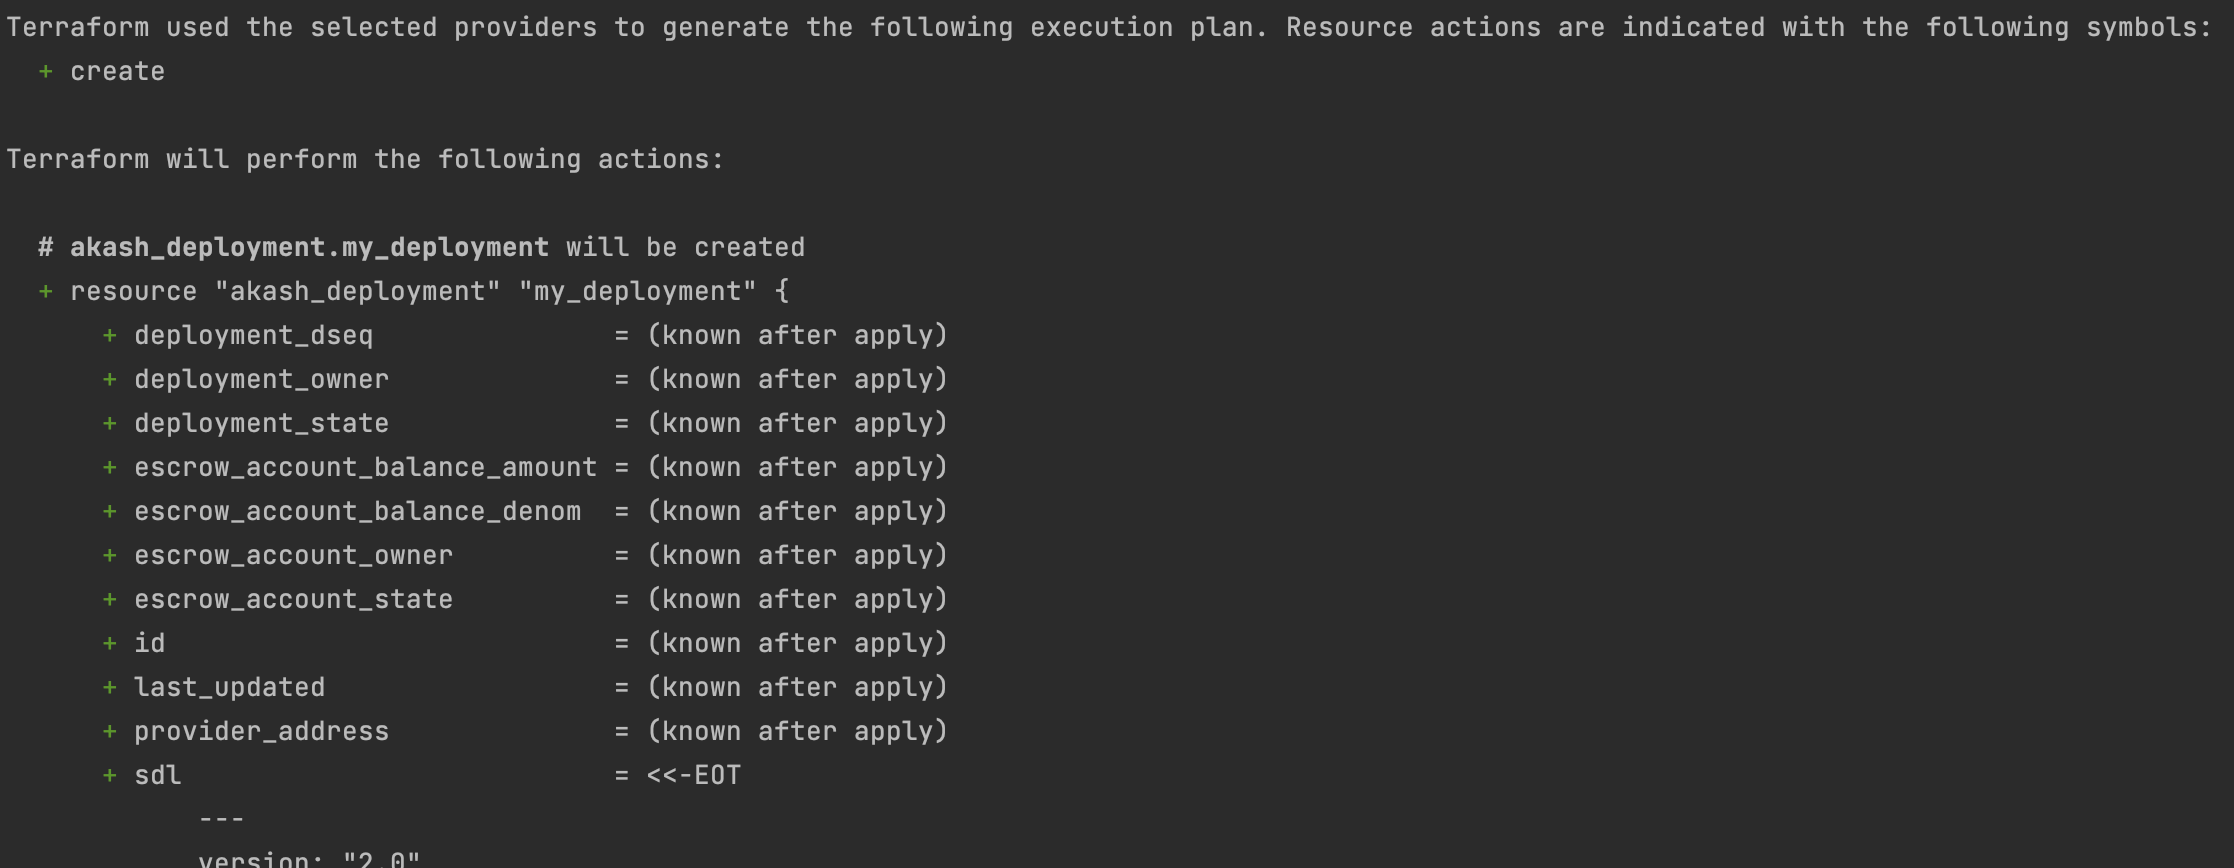Screen dimensions: 2234x868
Task: Click the escrow_account_state attribute name
Action: [x=293, y=600]
